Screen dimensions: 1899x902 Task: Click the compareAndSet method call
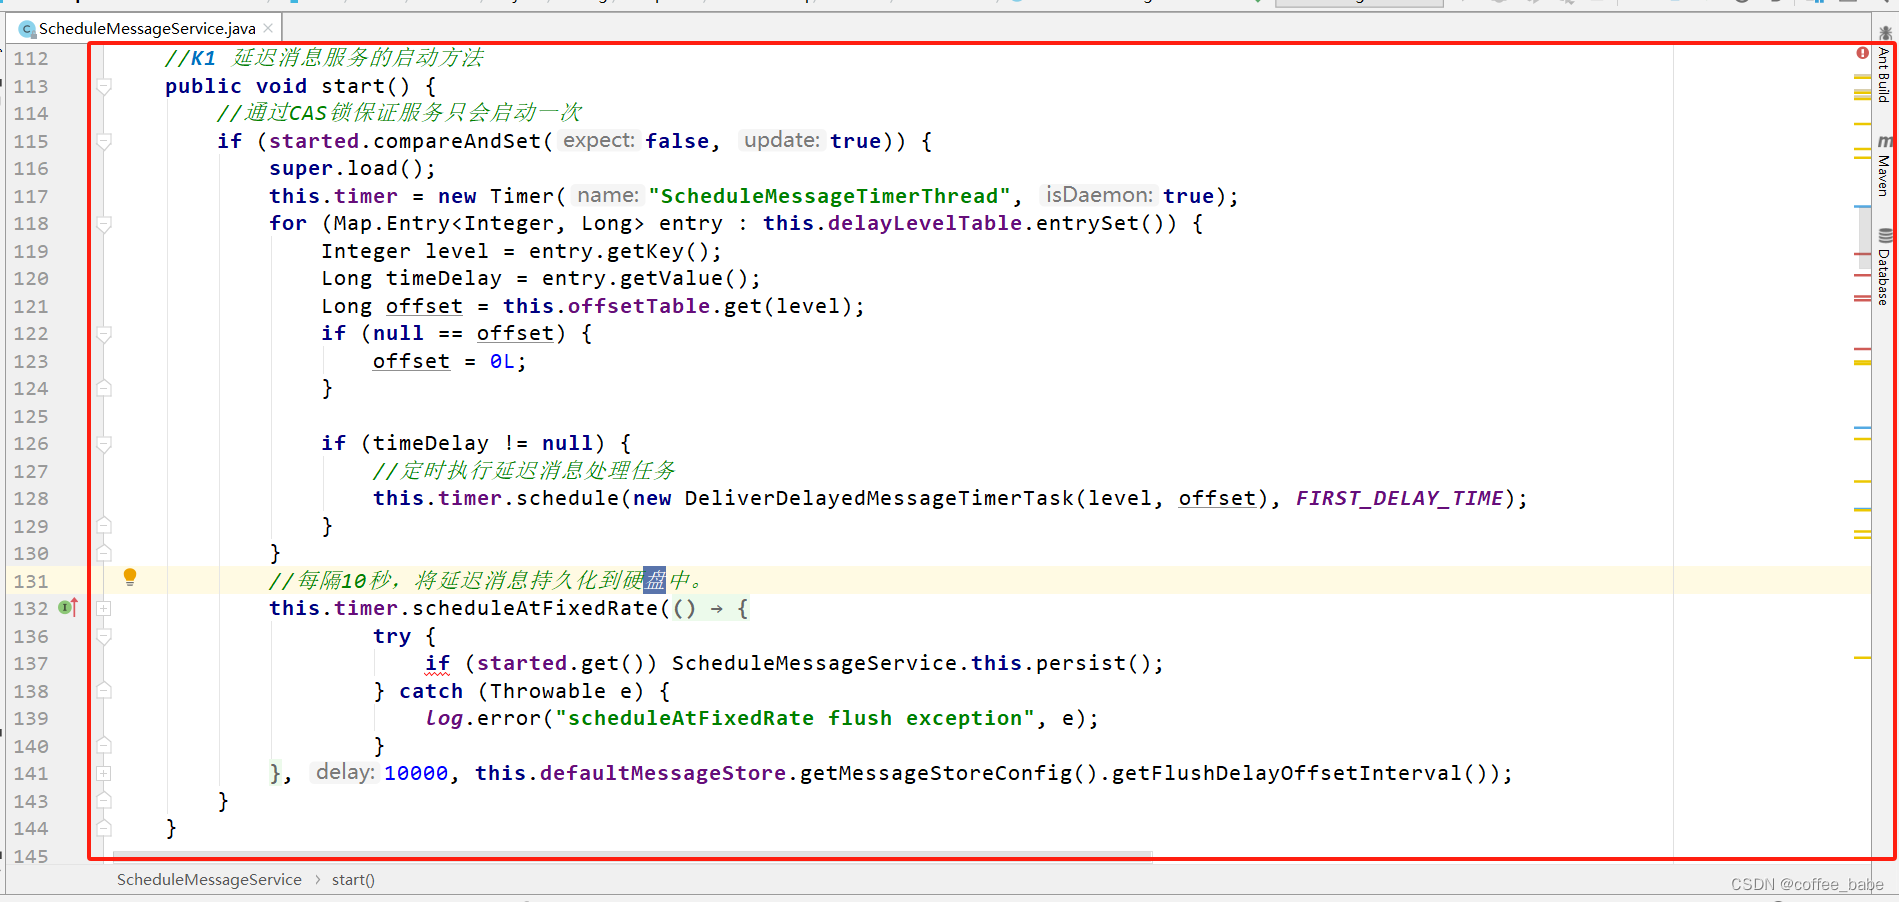click(457, 141)
